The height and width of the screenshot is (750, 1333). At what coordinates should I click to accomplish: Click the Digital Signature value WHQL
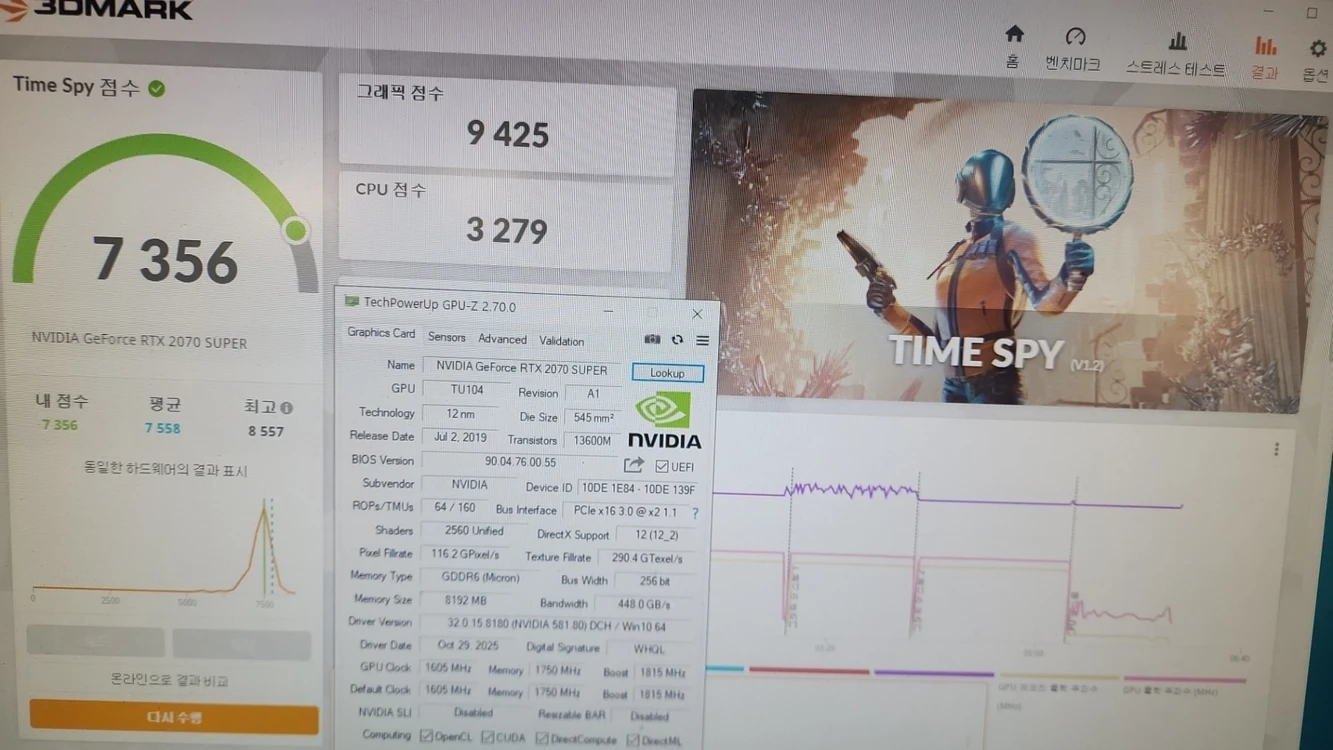[x=648, y=650]
